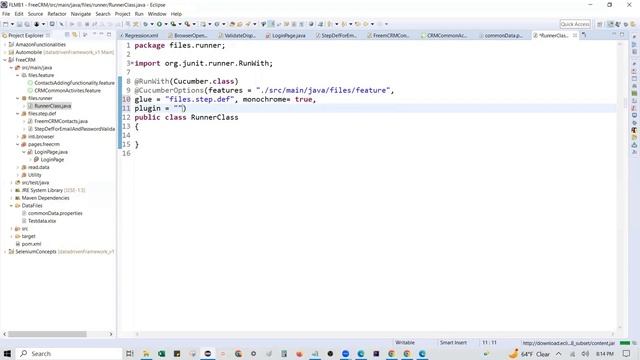Expand the Maven Dependencies node
The image size is (640, 360).
coord(11,198)
